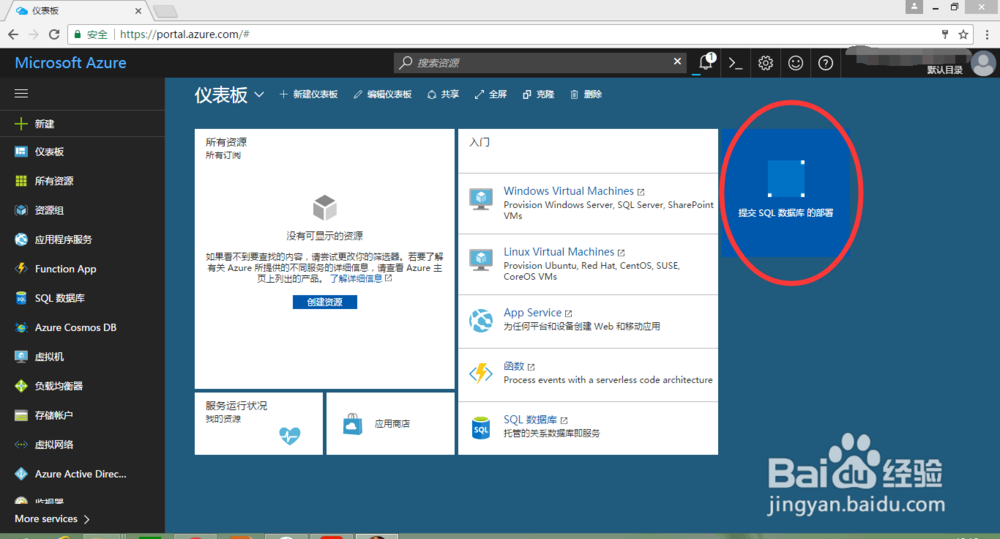Open SQL databases icon in sidebar
This screenshot has height=539, width=1000.
(x=21, y=298)
